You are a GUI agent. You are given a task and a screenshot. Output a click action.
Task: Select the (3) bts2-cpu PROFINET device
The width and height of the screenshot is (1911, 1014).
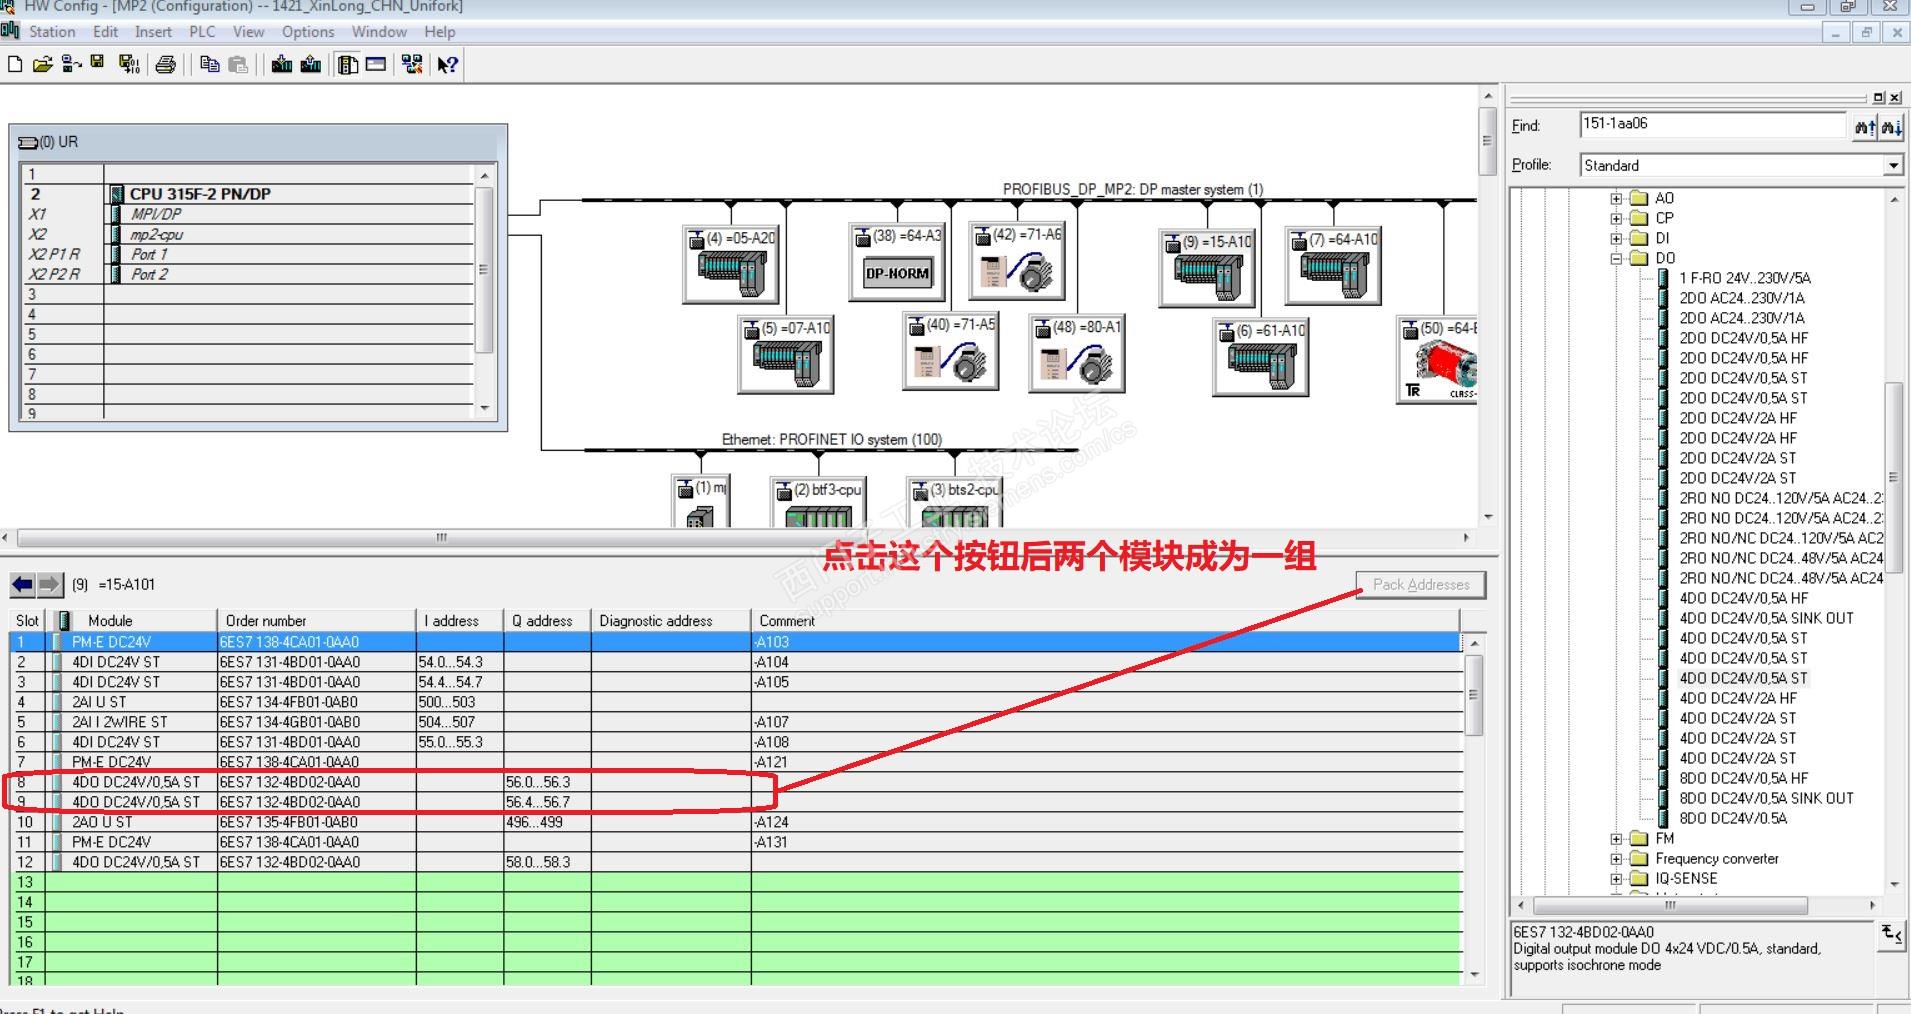tap(954, 502)
